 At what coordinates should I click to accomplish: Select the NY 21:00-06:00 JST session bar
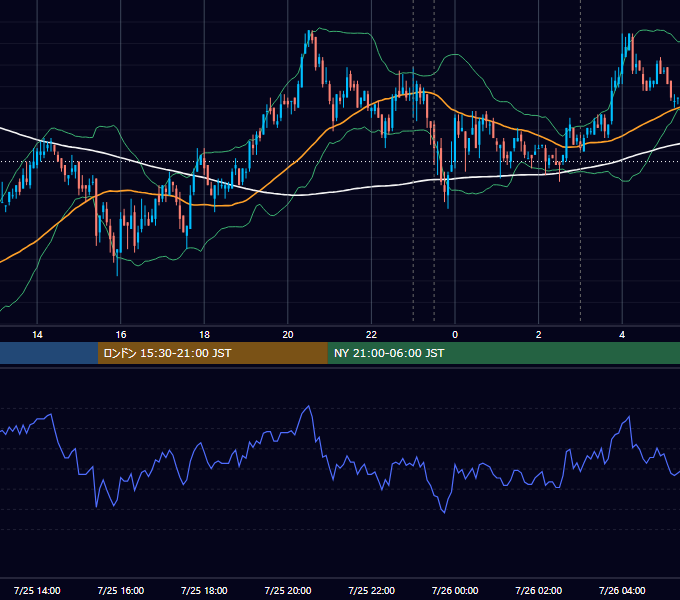coord(503,353)
